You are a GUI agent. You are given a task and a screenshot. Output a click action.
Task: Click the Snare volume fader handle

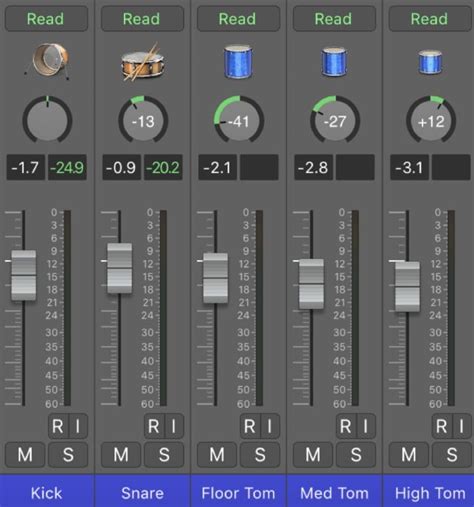coord(119,268)
